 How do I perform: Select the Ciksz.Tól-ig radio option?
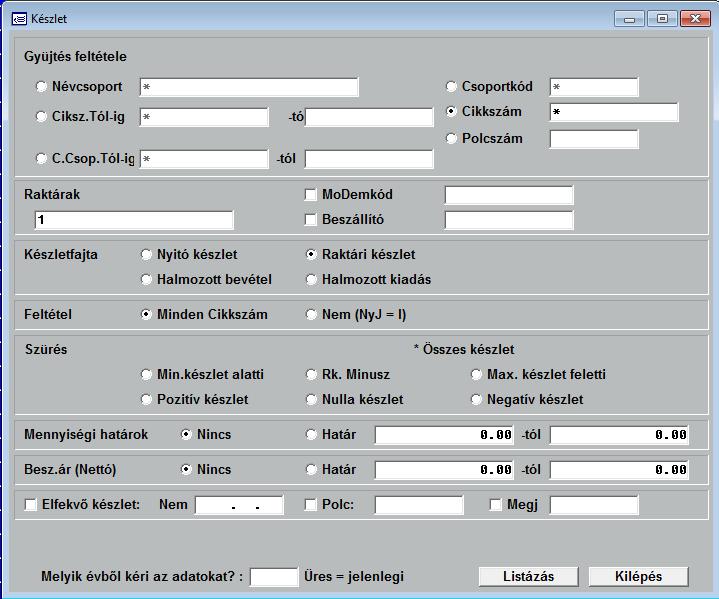pos(41,116)
